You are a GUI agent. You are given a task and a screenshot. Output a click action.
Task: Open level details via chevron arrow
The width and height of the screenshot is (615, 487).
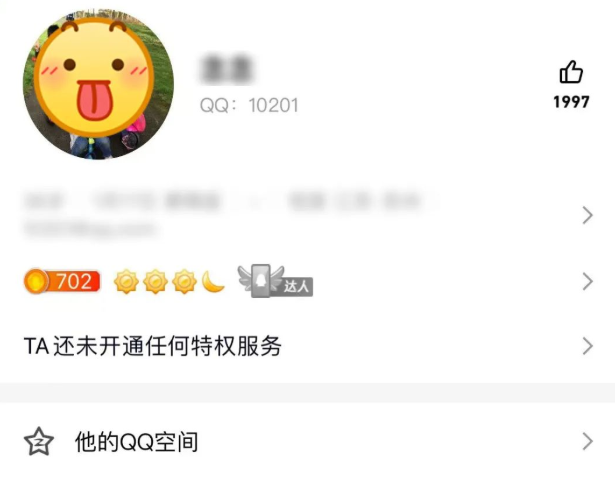click(x=587, y=282)
